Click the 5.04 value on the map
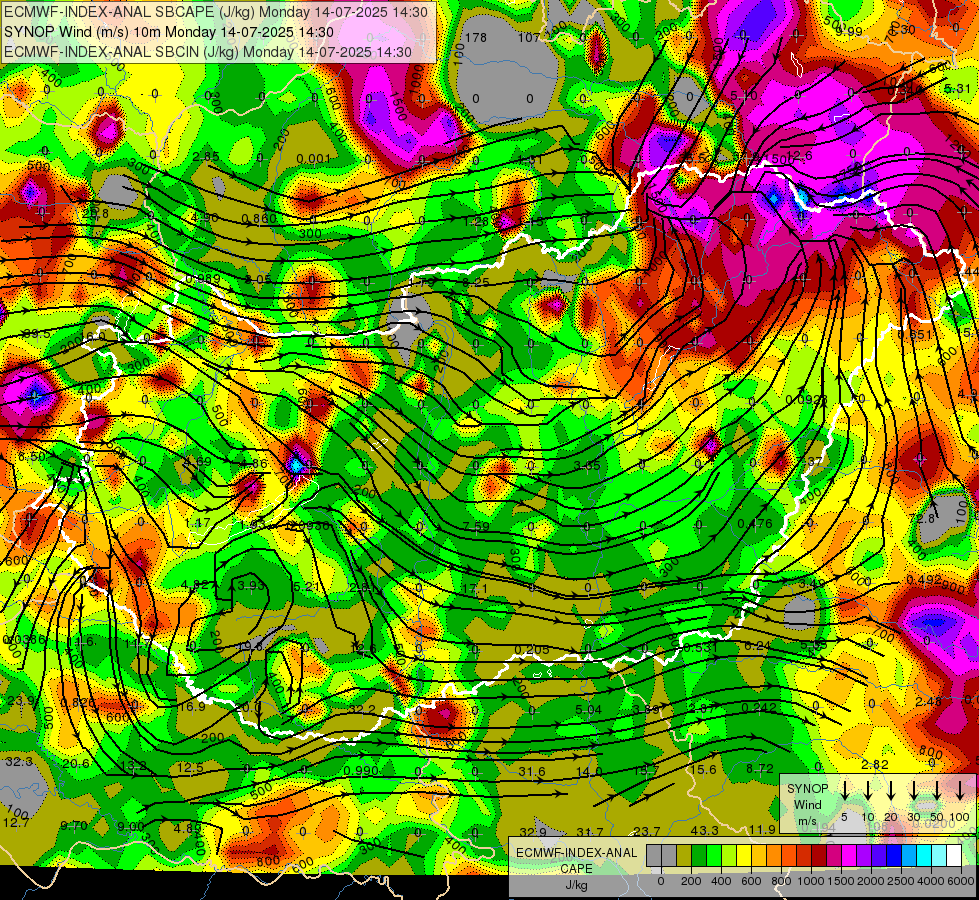The image size is (979, 900). point(588,710)
